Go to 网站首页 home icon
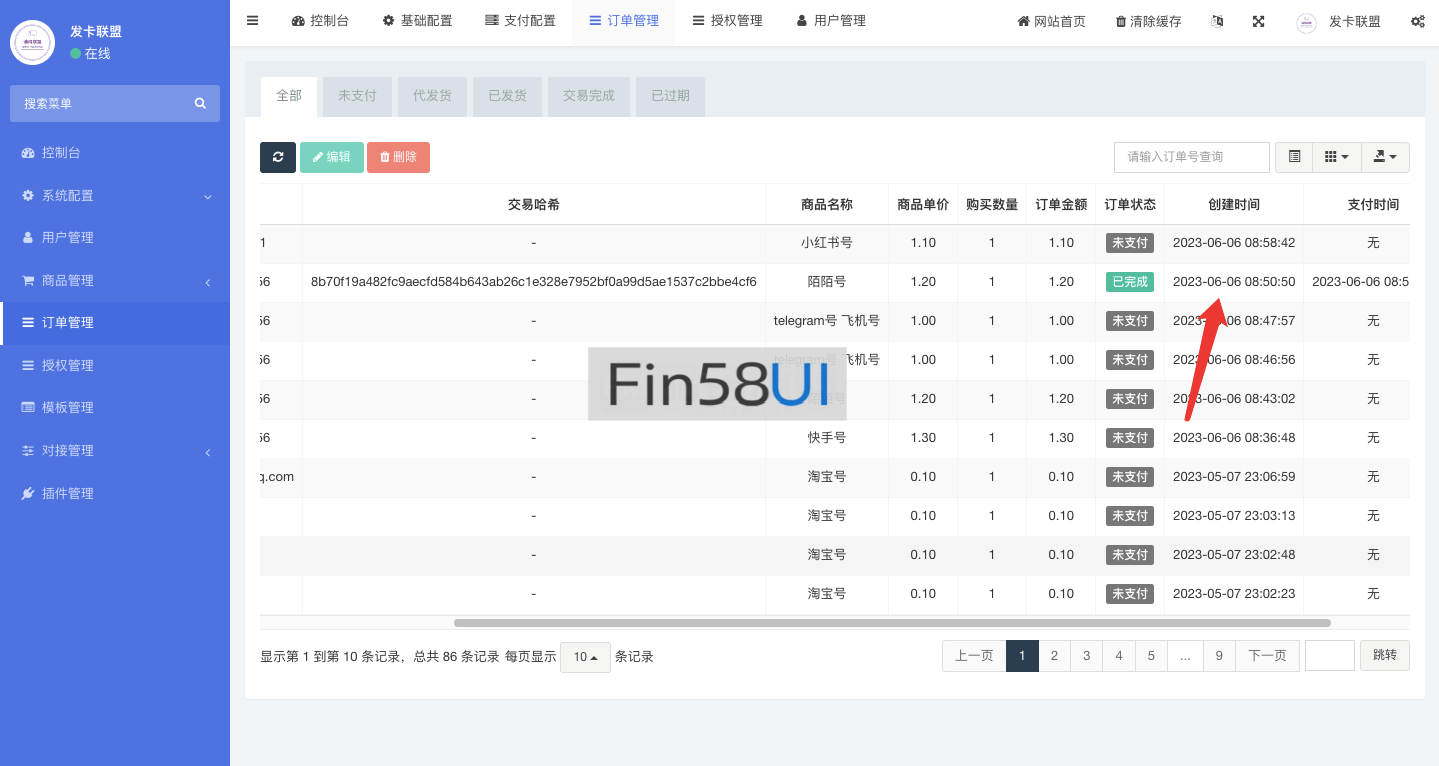 [1051, 21]
